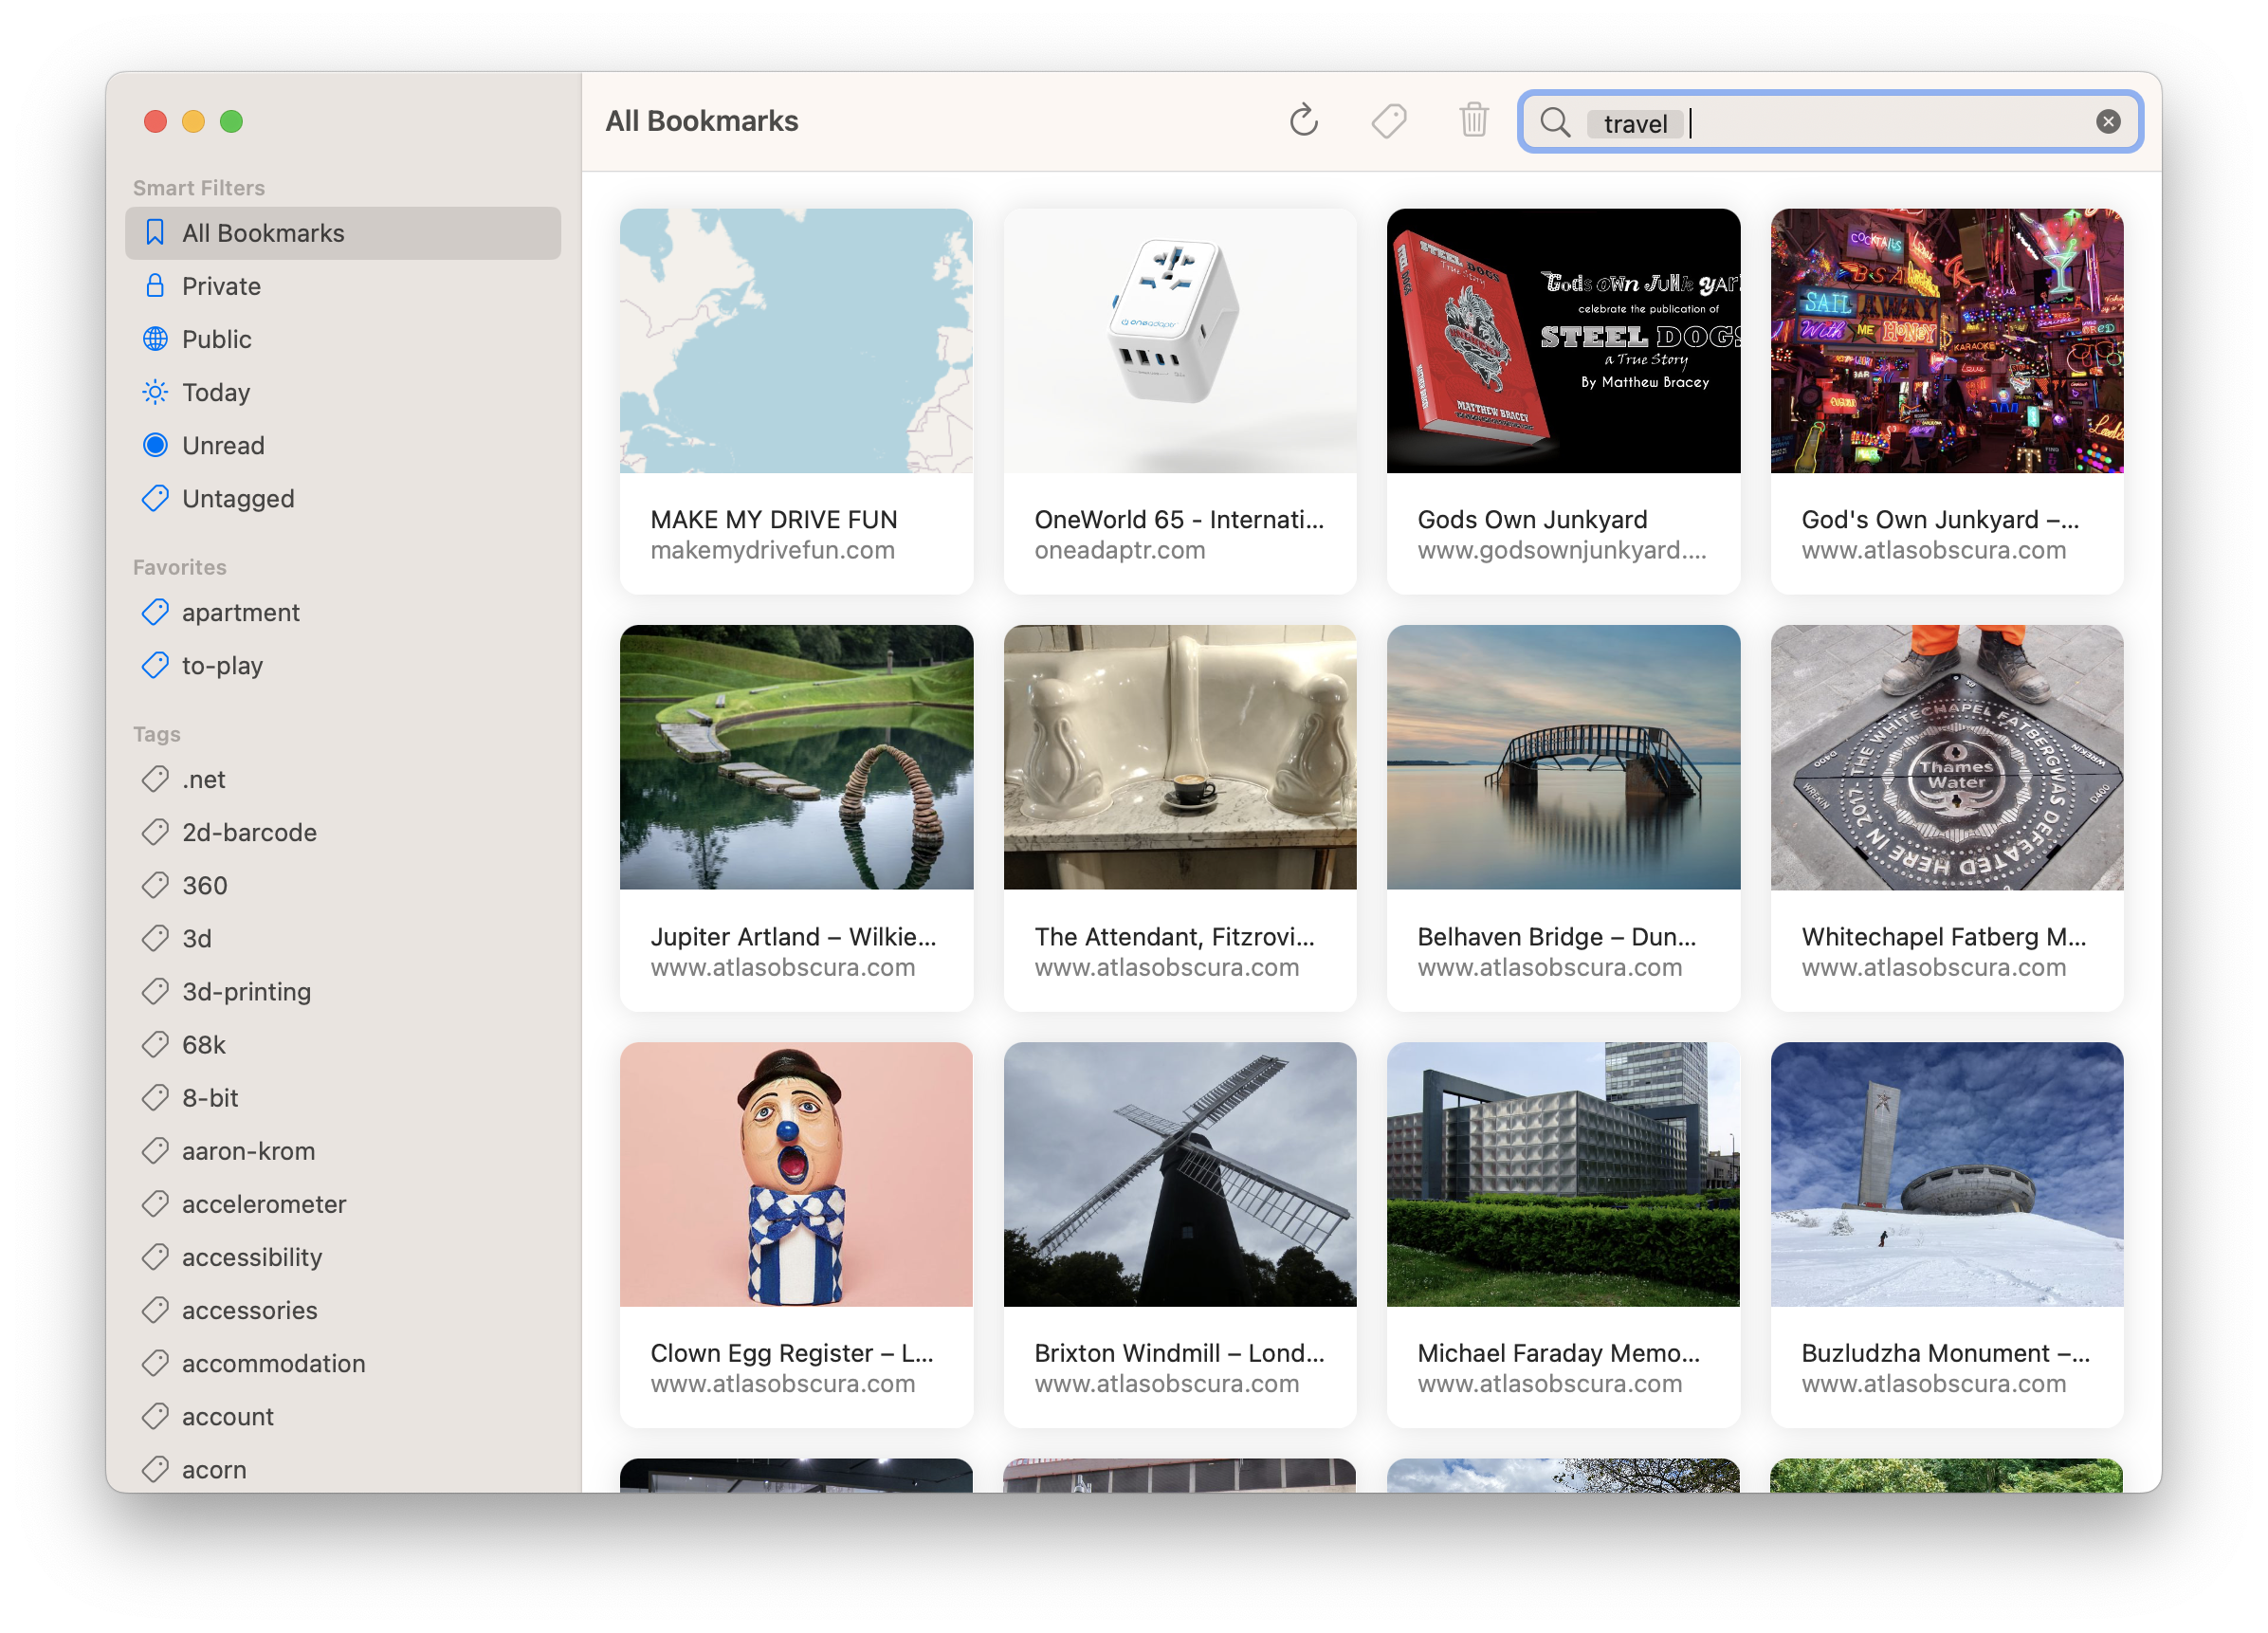Viewport: 2268px width, 1633px height.
Task: Click the magnifying glass search icon
Action: click(x=1555, y=122)
